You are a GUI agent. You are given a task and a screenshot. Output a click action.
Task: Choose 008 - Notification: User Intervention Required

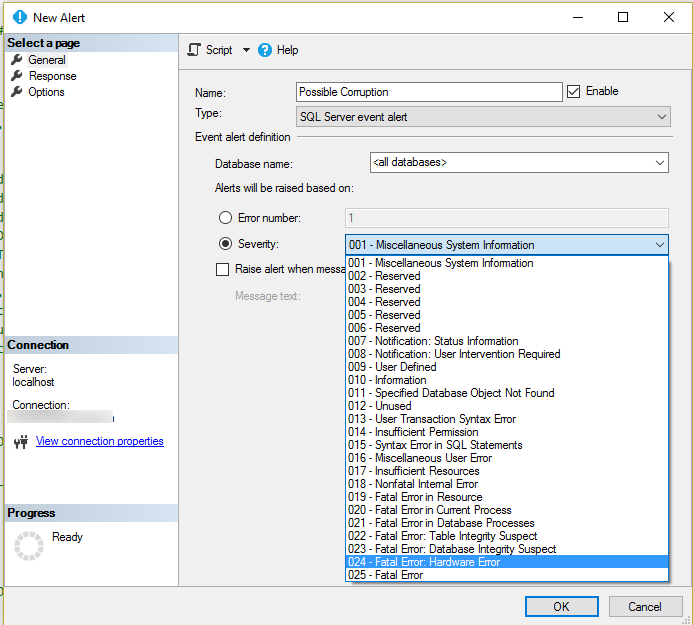pyautogui.click(x=506, y=354)
